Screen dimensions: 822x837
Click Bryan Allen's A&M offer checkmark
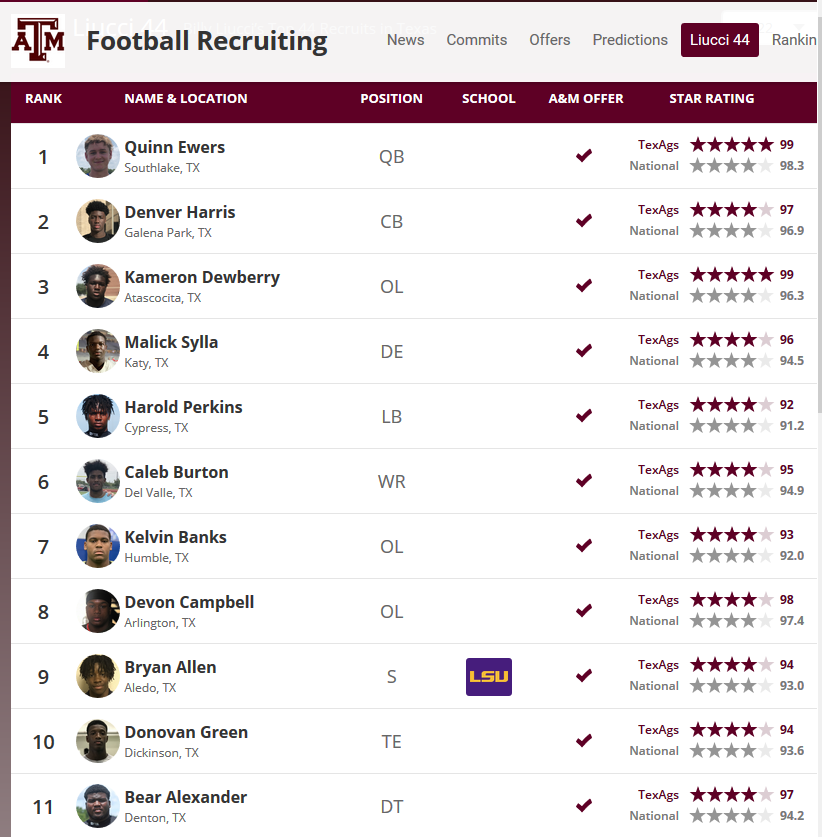pos(584,676)
